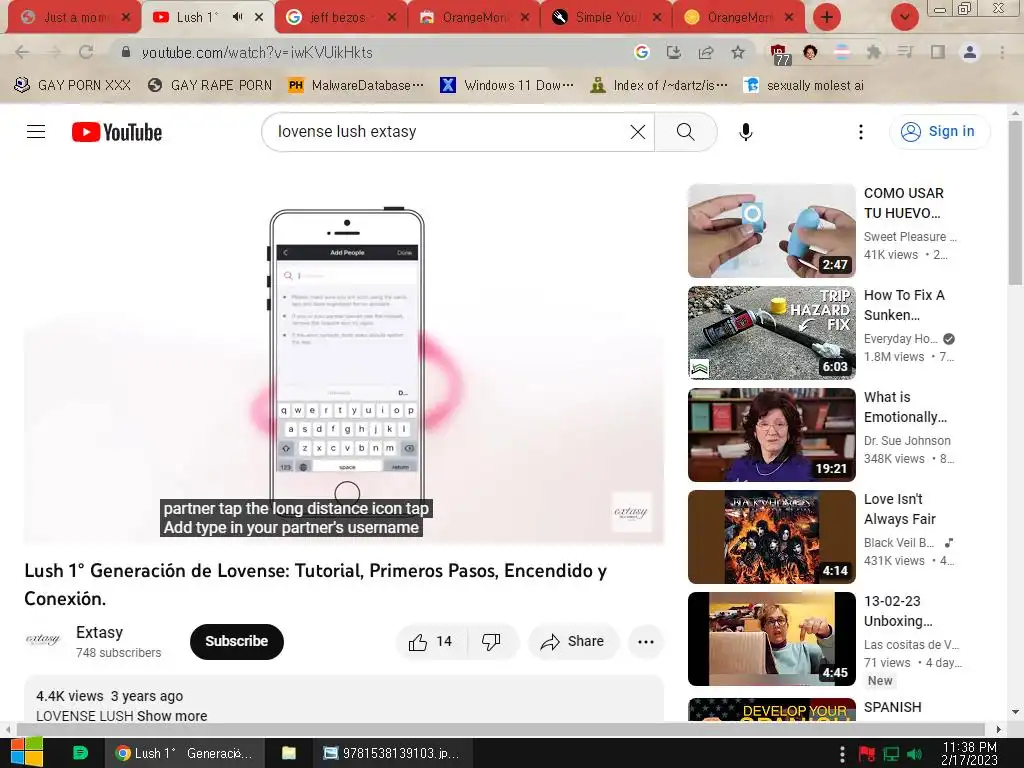
Task: Open the taskbar clock showing 11:38 PM
Action: [969, 753]
